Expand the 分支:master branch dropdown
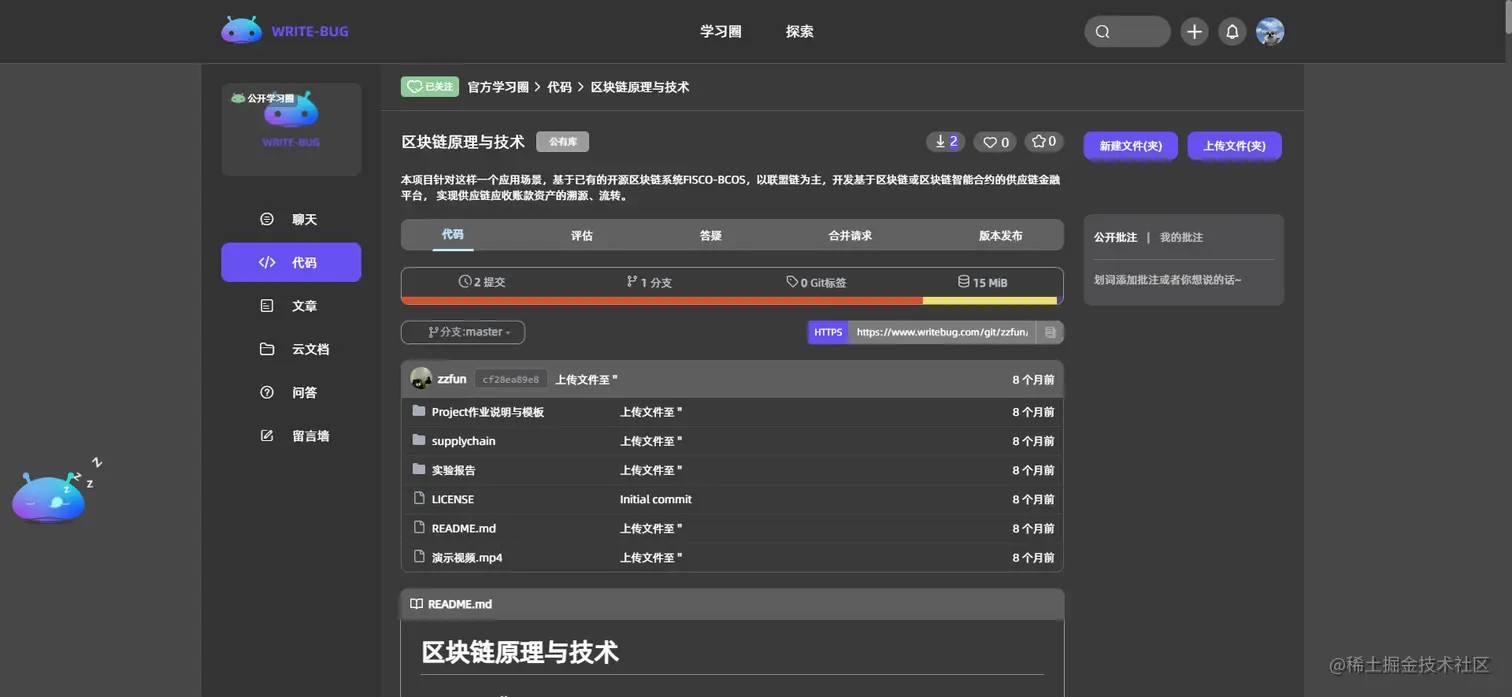The width and height of the screenshot is (1512, 697). coord(463,332)
